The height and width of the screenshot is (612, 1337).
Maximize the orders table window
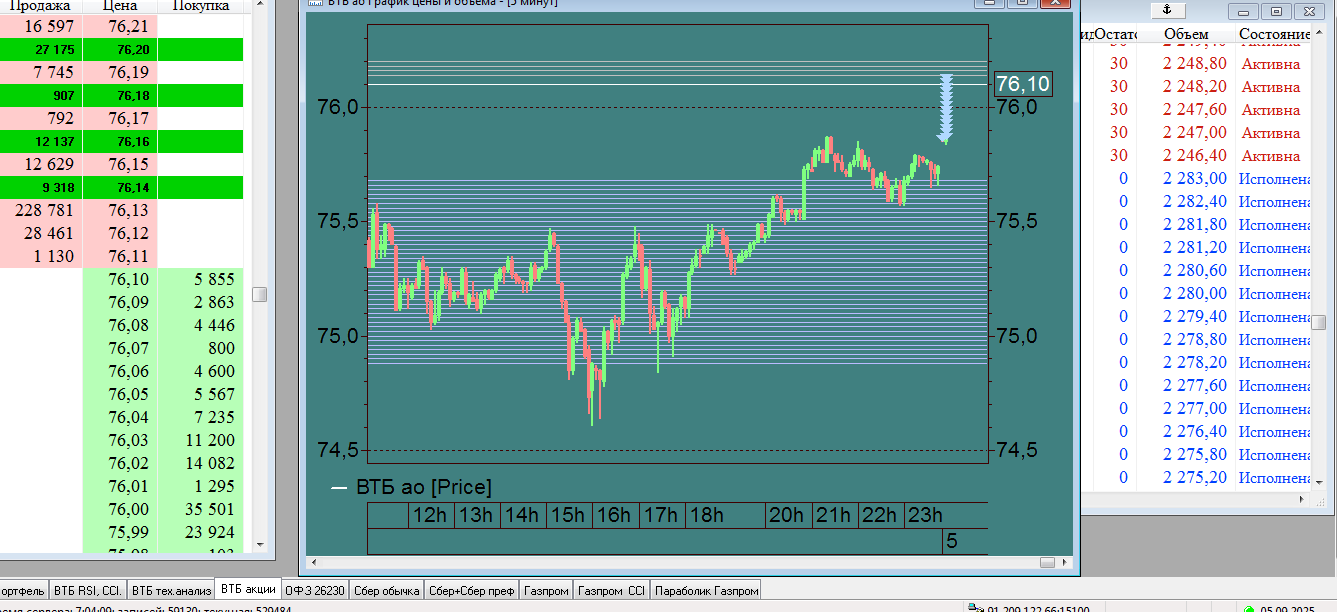click(1277, 11)
